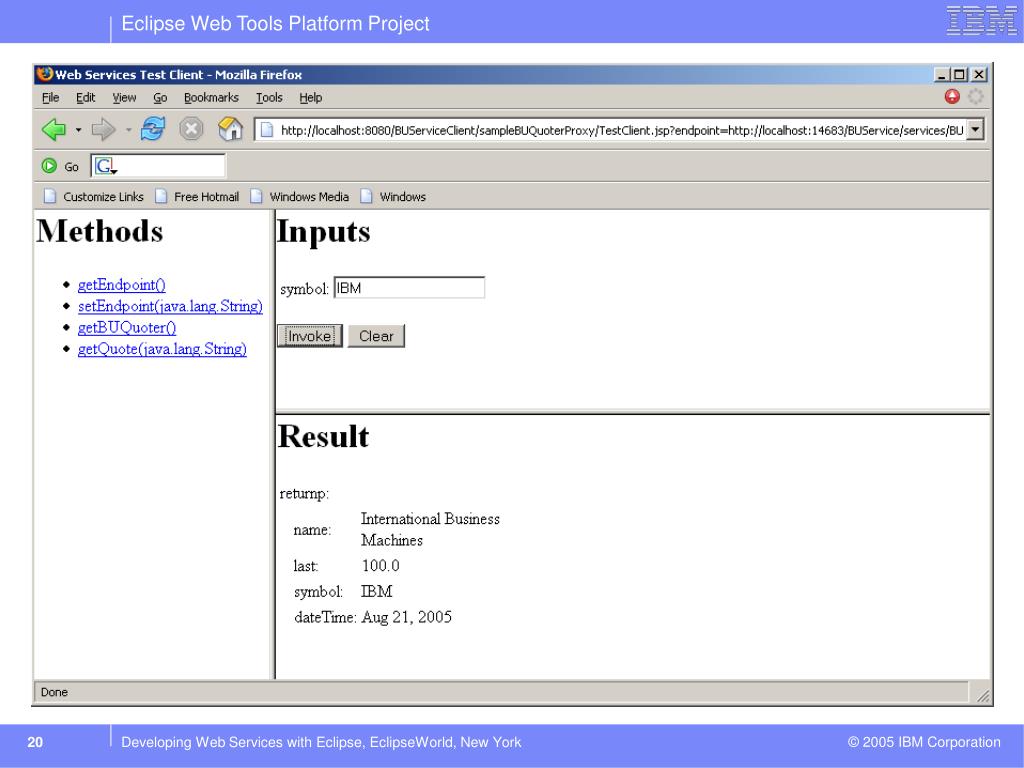Open the Free Hotmail bookmark

(197, 197)
